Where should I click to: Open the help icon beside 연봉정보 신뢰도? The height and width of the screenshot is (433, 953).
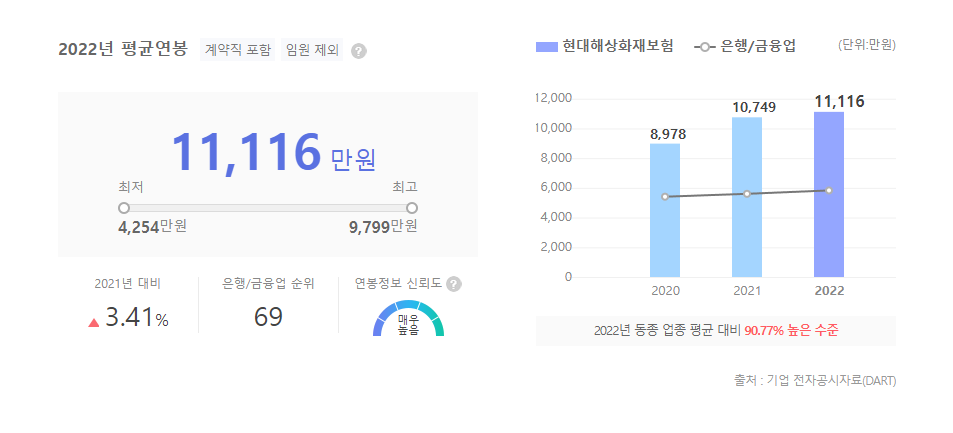454,284
